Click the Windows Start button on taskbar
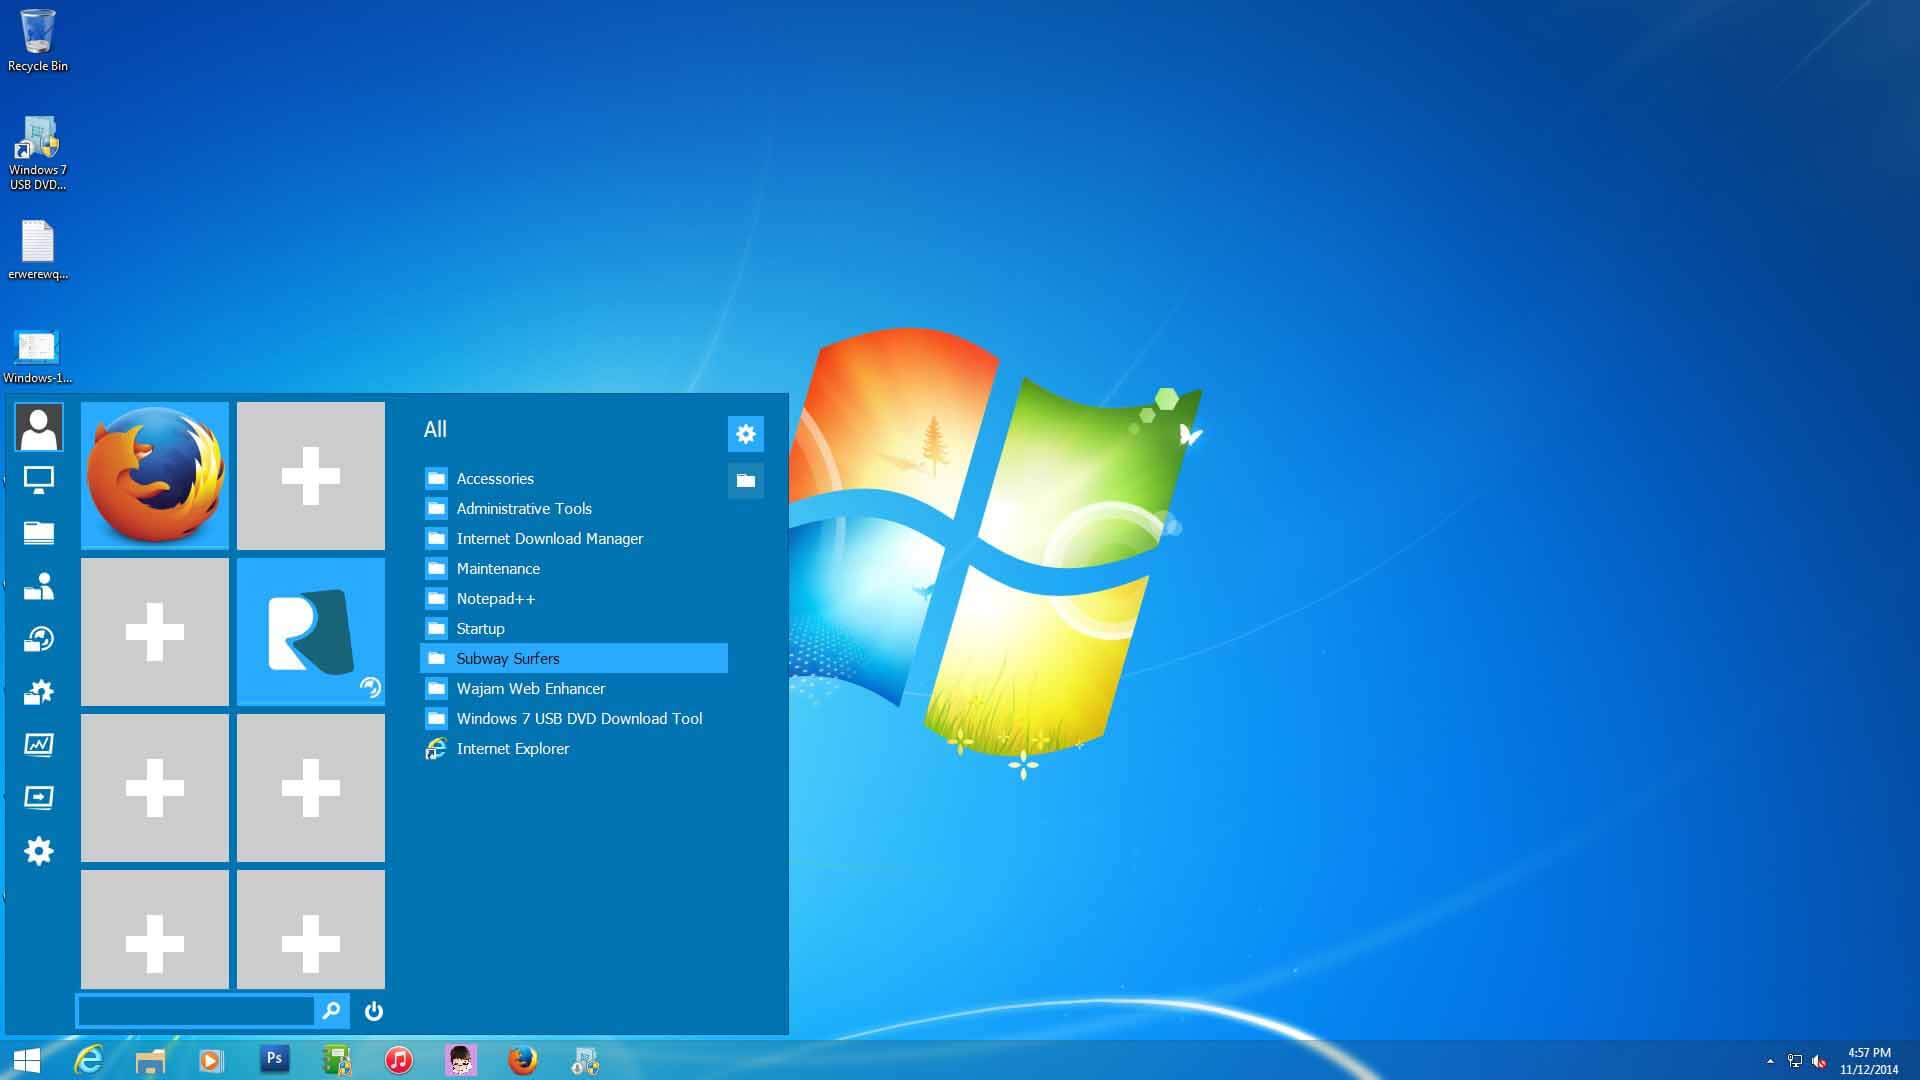The image size is (1920, 1080). (27, 1060)
